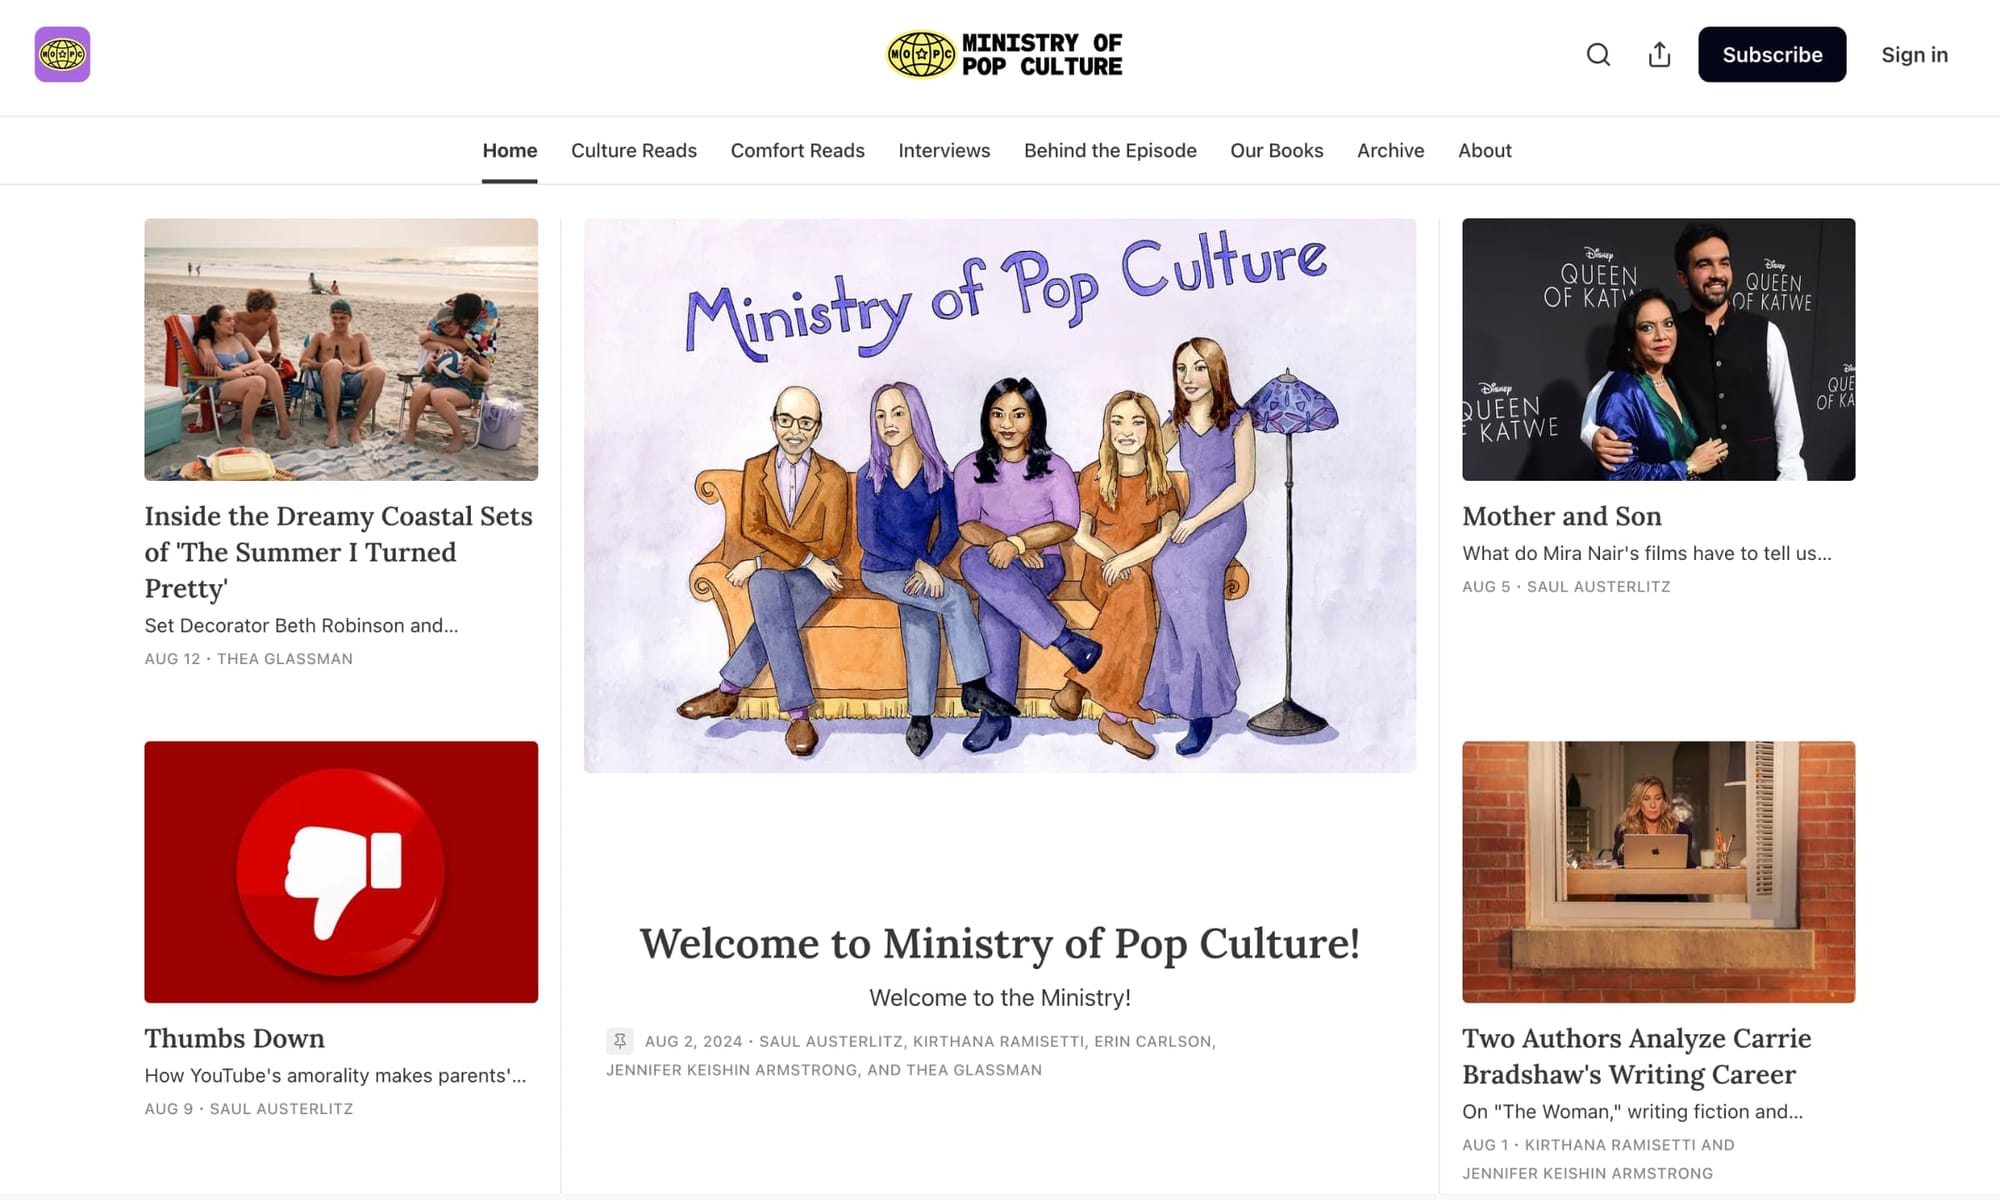The image size is (2000, 1200).
Task: Open the beach scene article thumbnail
Action: point(341,349)
